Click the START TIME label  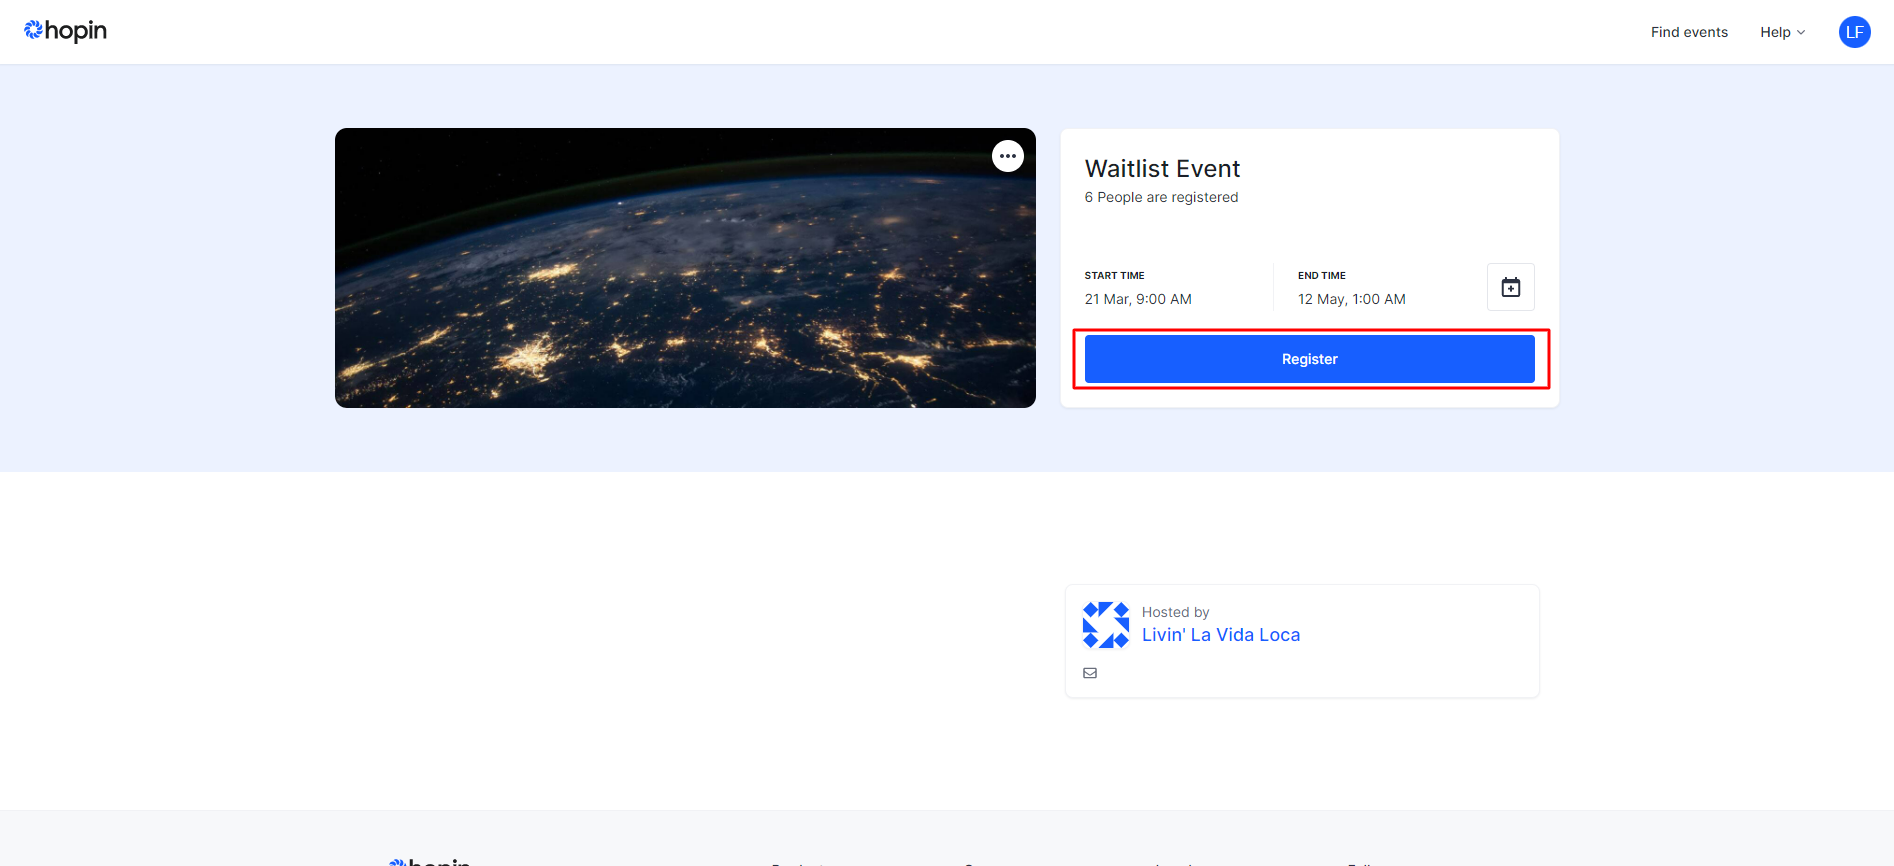pyautogui.click(x=1115, y=276)
